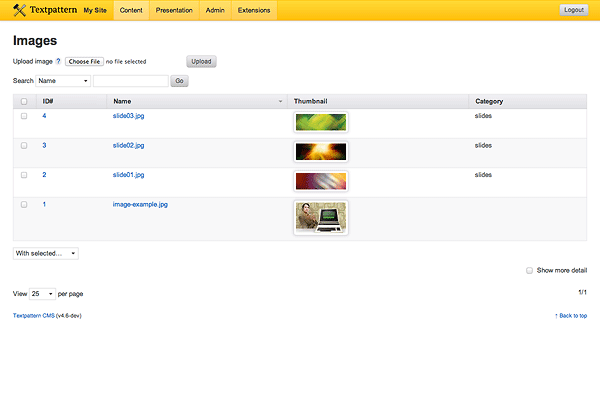The width and height of the screenshot is (600, 400).
Task: Check the box for slide03.jpg row
Action: coord(24,116)
